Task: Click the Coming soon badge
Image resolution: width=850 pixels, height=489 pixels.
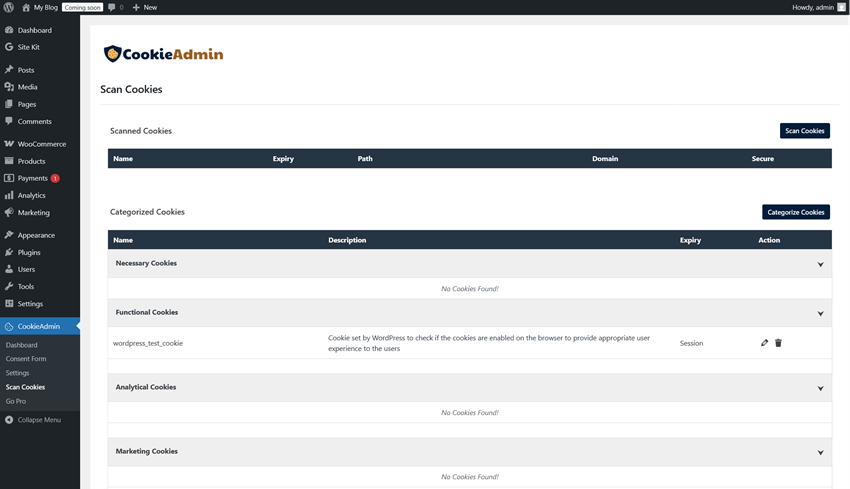Action: click(x=82, y=7)
